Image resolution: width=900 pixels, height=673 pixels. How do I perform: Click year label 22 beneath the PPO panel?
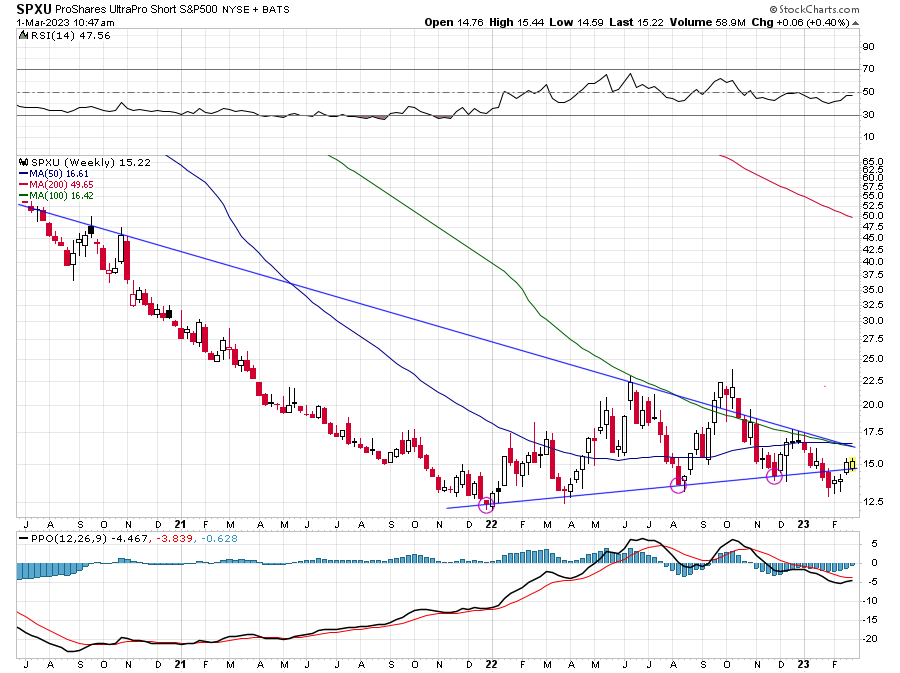[491, 664]
